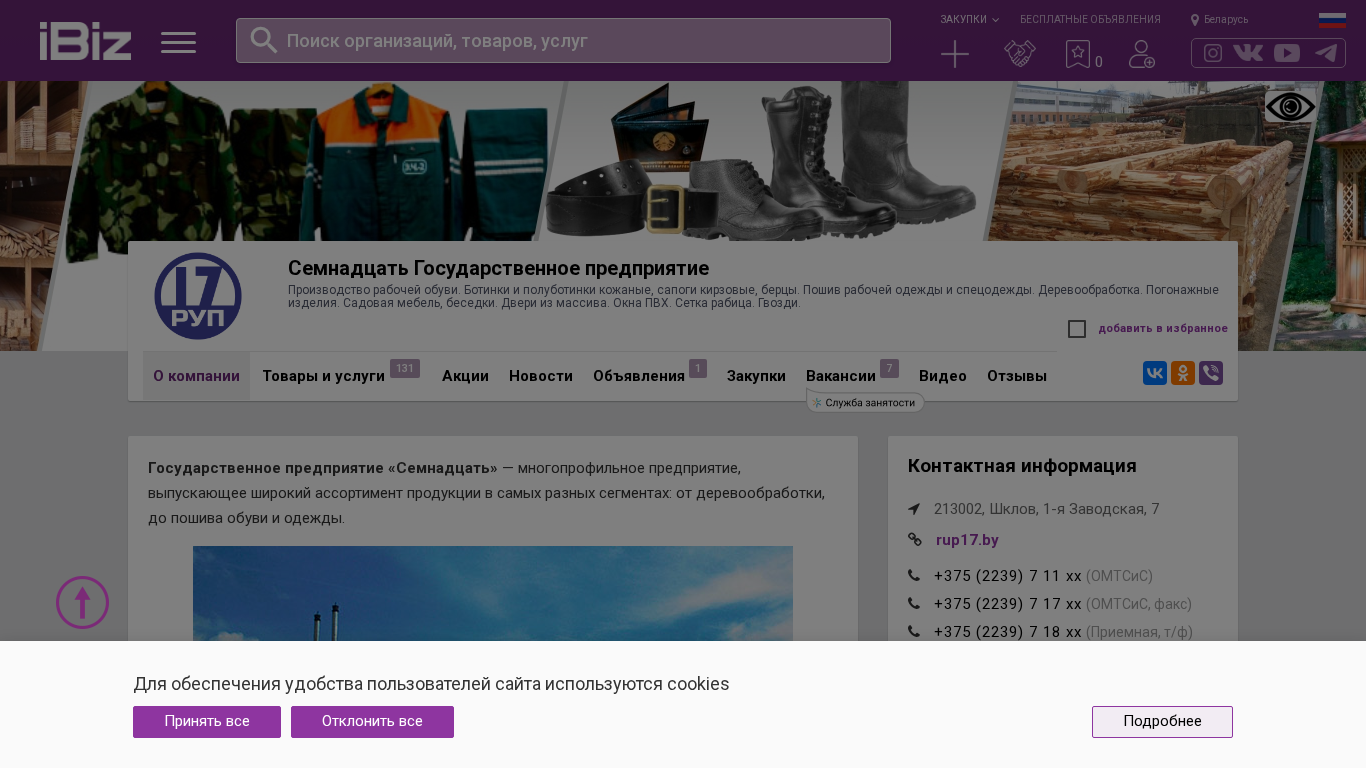1366x768 pixels.
Task: Click the location pin next to Беларусь
Action: [x=1195, y=20]
